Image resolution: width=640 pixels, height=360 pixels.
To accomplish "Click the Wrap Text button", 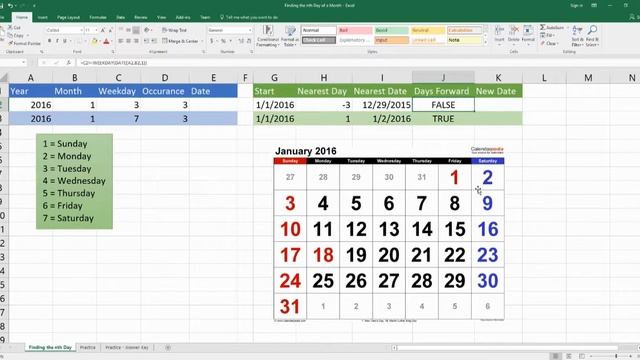I will (x=174, y=30).
